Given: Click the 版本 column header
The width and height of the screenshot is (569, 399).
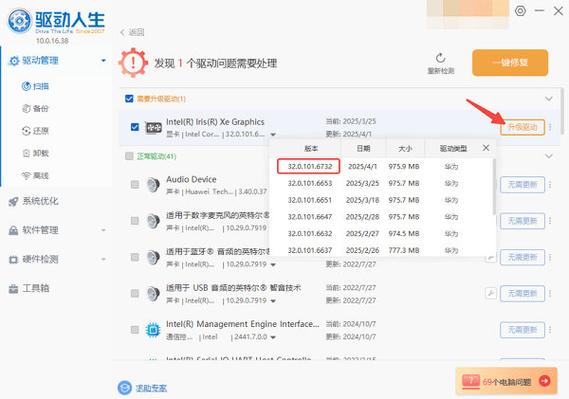Looking at the screenshot, I should 311,148.
